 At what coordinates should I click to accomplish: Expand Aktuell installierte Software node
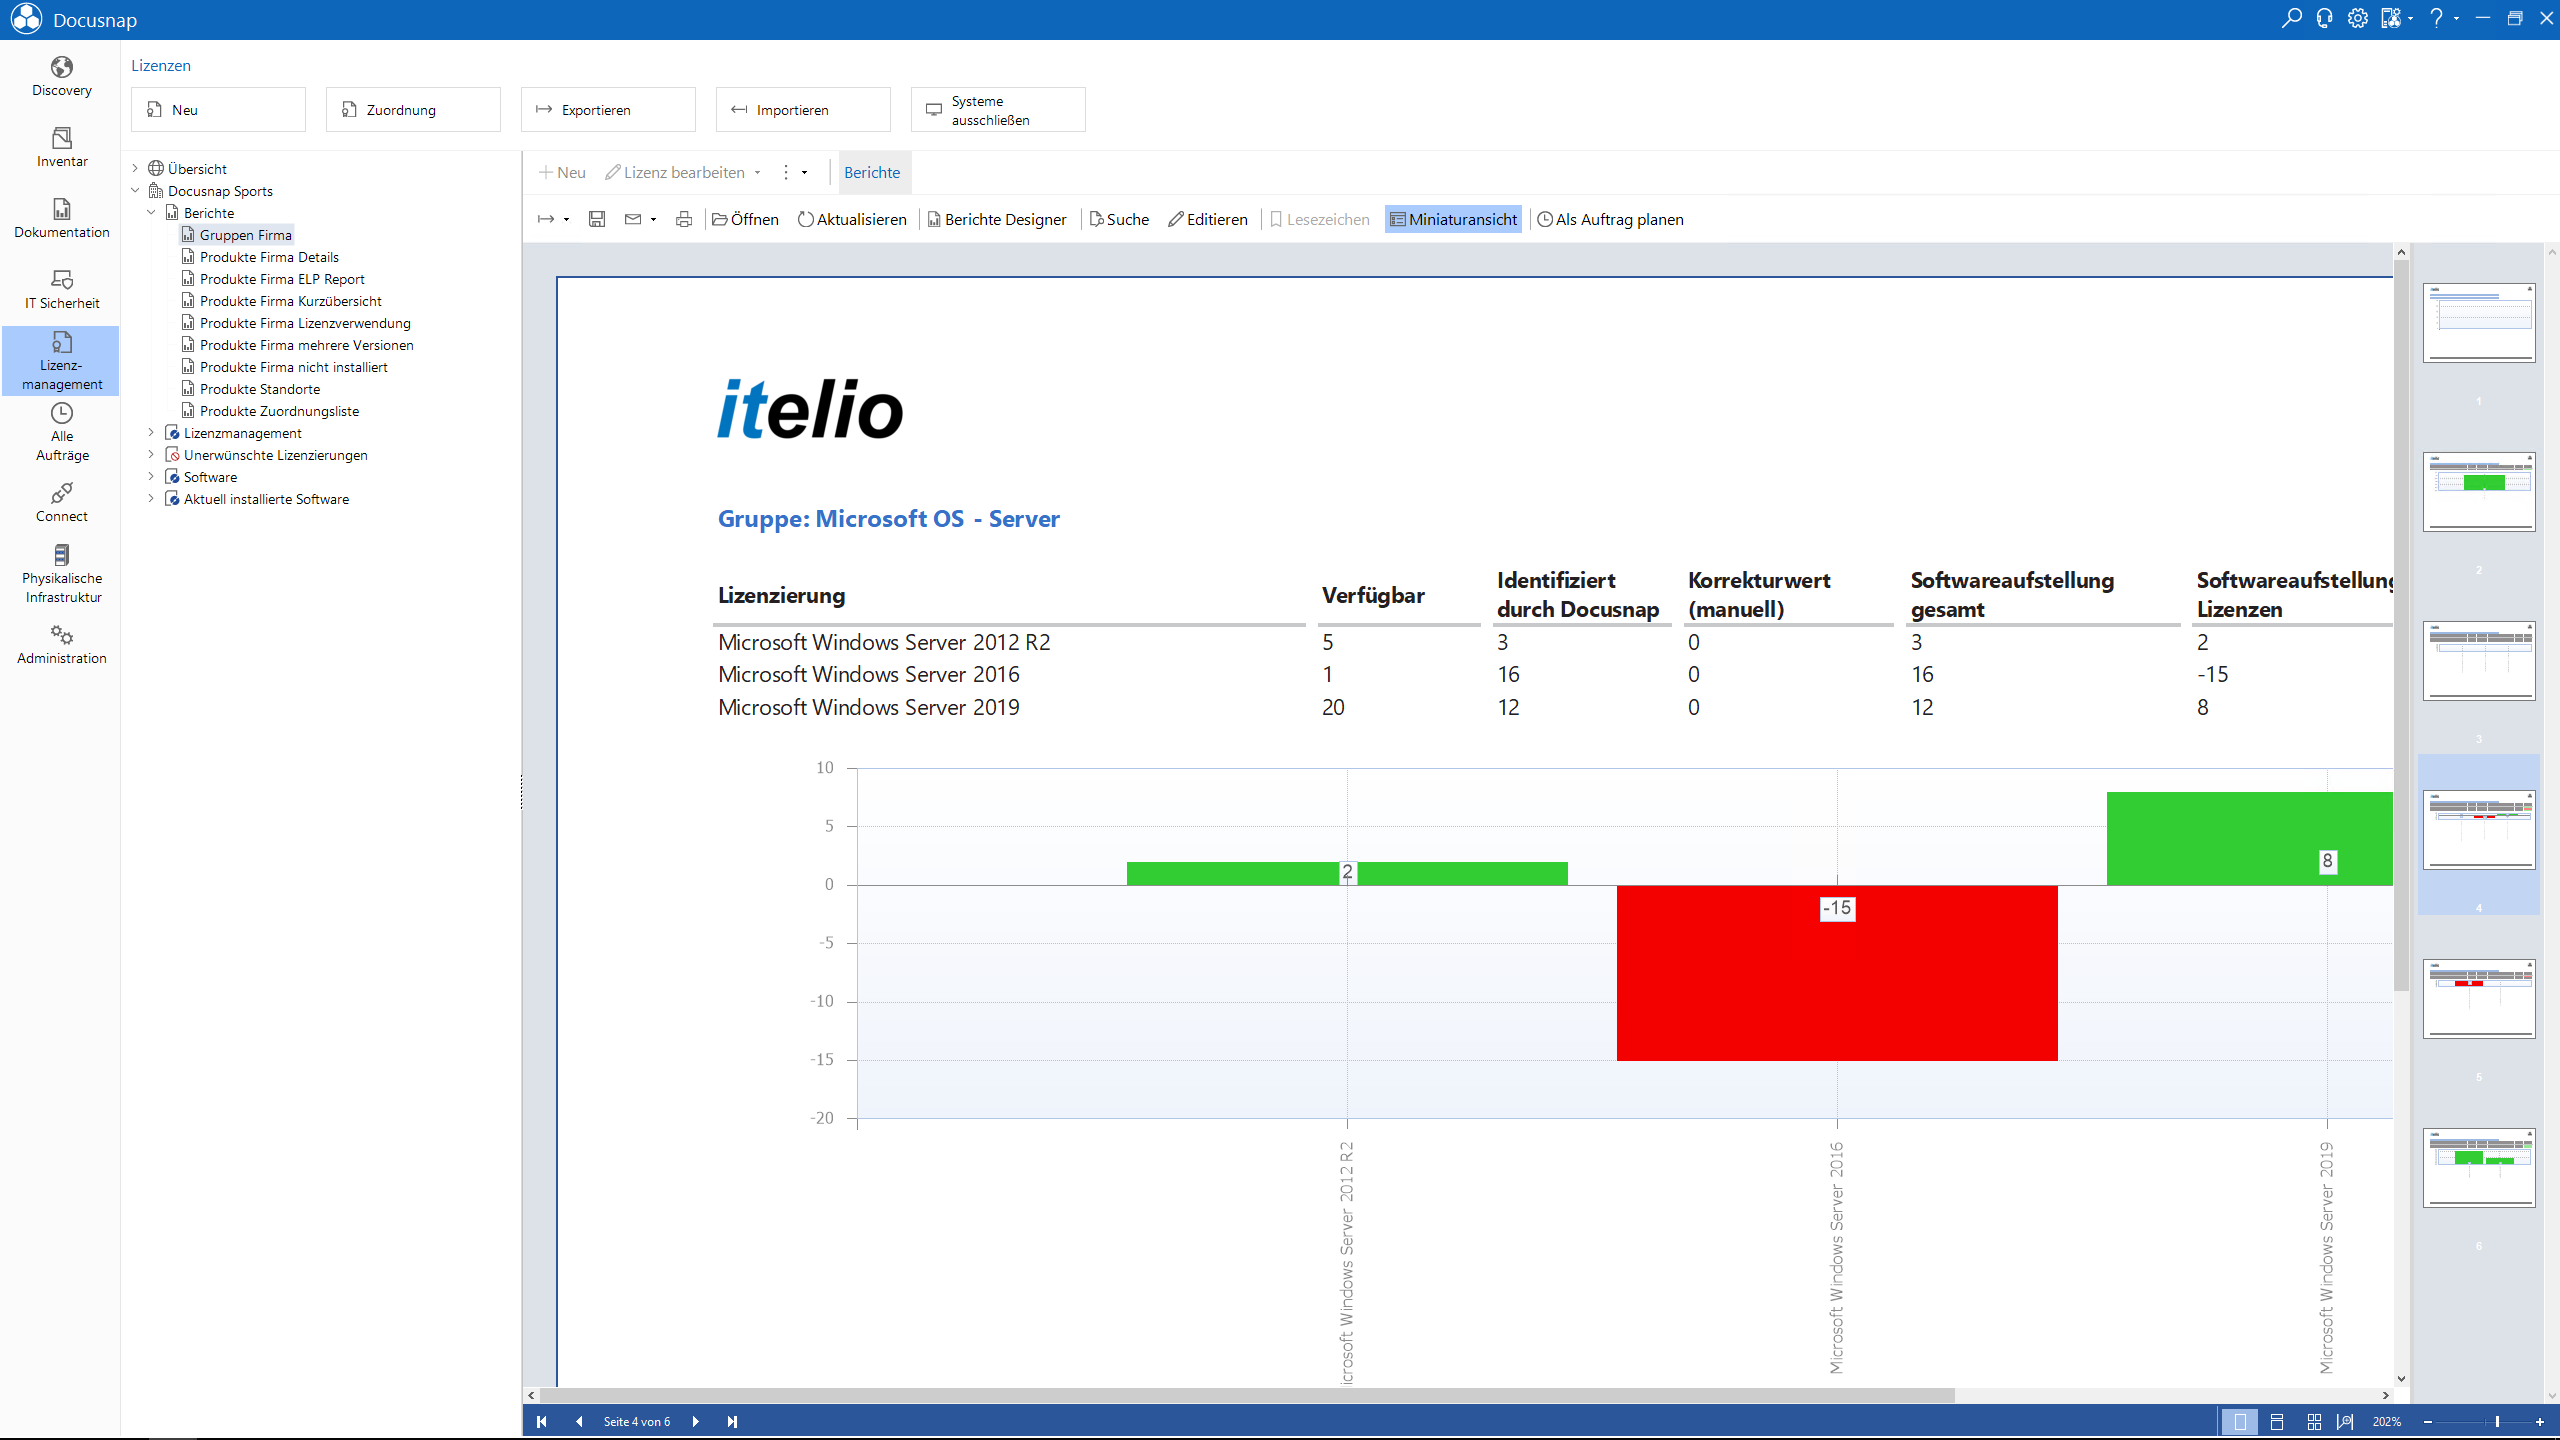[151, 499]
